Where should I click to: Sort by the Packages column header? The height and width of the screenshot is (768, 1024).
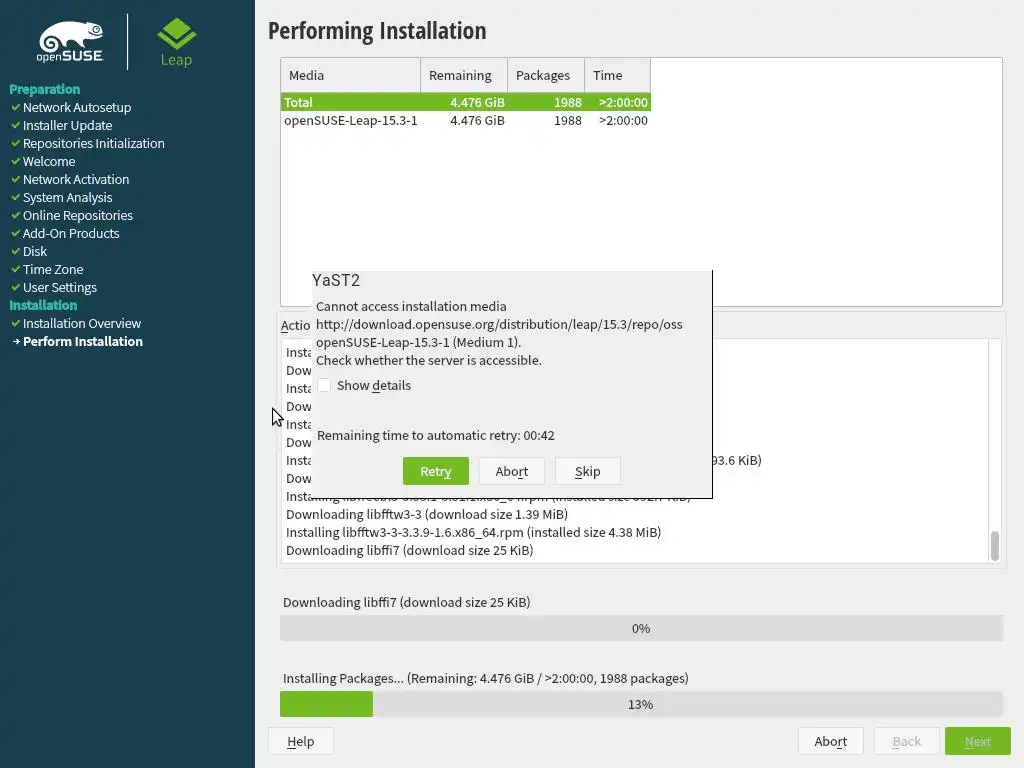(546, 75)
